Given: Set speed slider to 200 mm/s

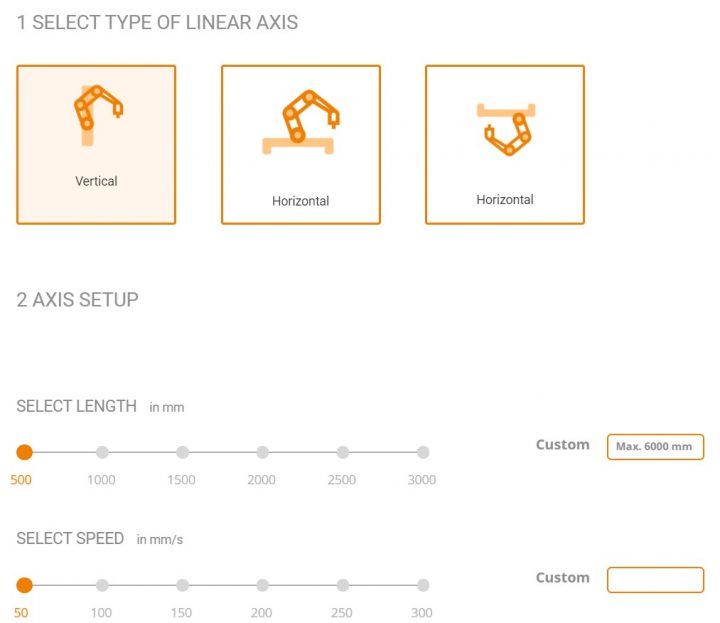Looking at the screenshot, I should coord(262,585).
